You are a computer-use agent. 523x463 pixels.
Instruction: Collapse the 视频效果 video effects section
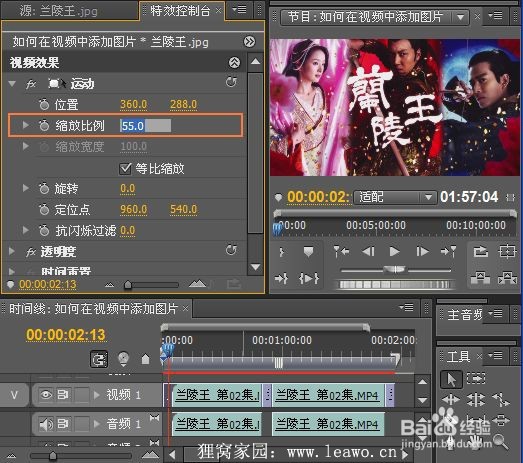pyautogui.click(x=234, y=62)
